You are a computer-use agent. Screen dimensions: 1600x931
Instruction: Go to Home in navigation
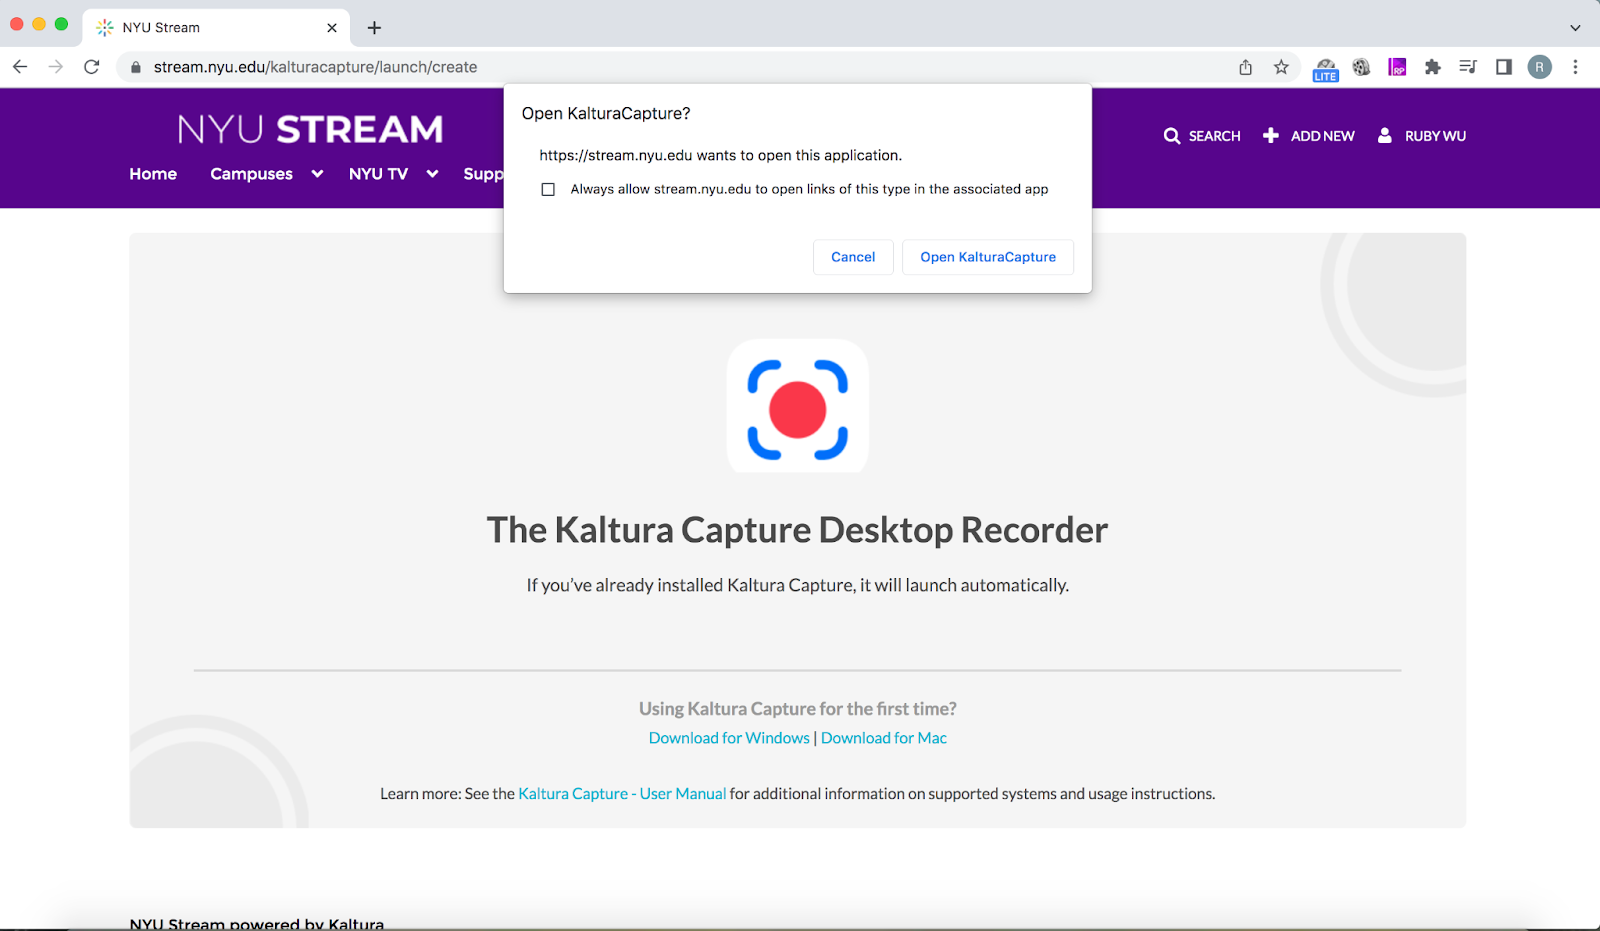(153, 174)
